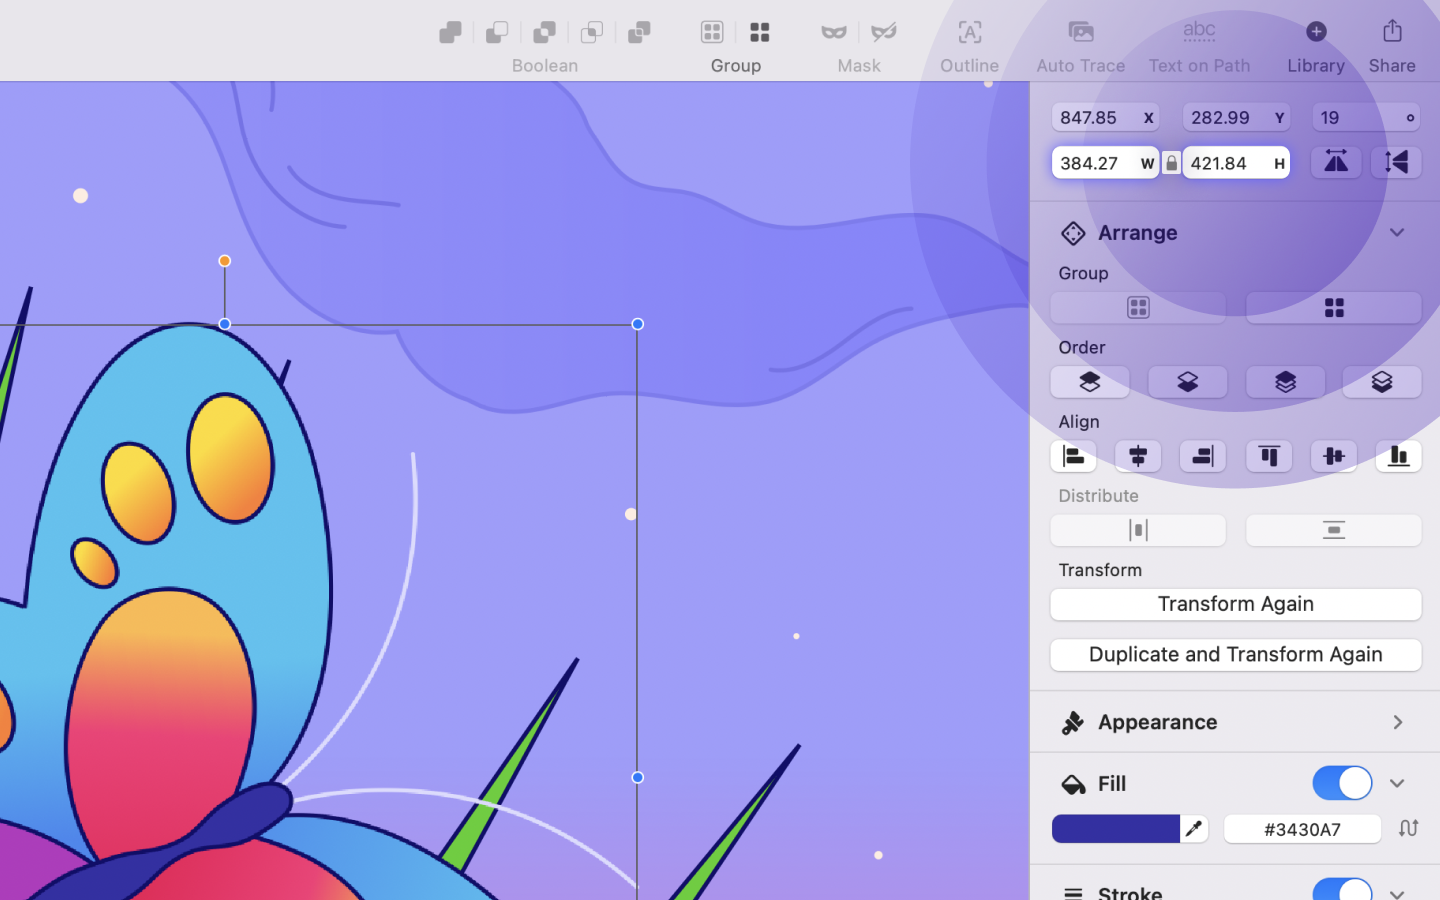Click the top toolbar Ungroup icon
The image size is (1440, 900).
click(x=760, y=32)
